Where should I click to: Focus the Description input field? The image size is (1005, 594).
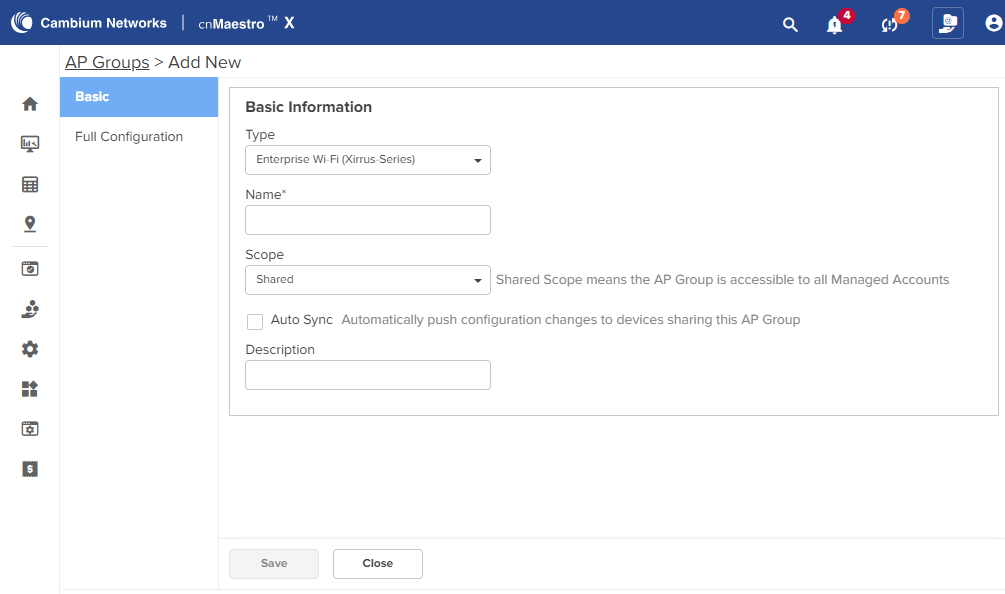[x=368, y=375]
